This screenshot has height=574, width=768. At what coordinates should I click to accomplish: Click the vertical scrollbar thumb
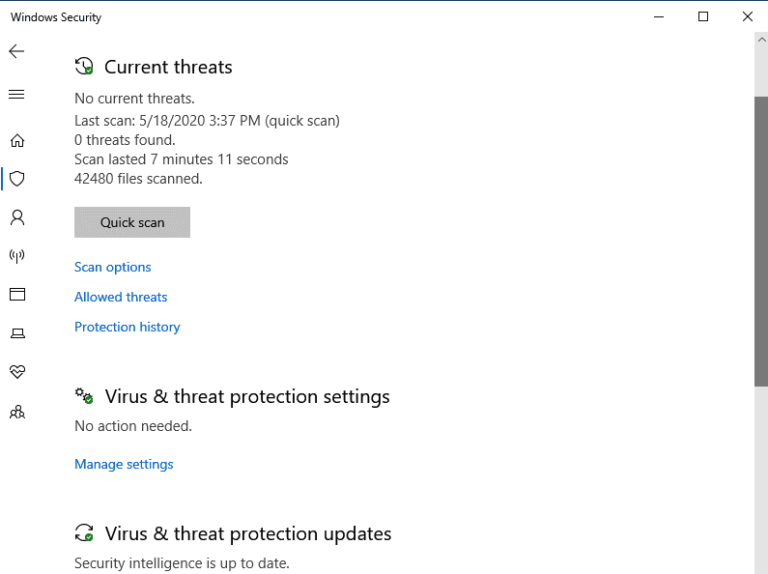(x=760, y=240)
